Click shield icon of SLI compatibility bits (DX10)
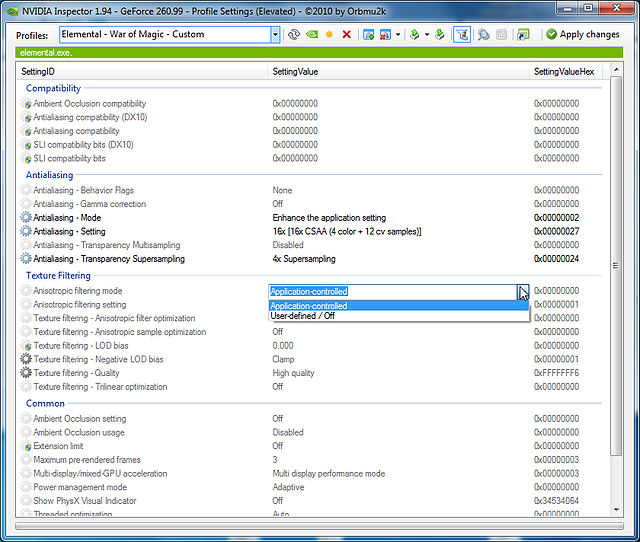The height and width of the screenshot is (542, 640). tap(26, 144)
